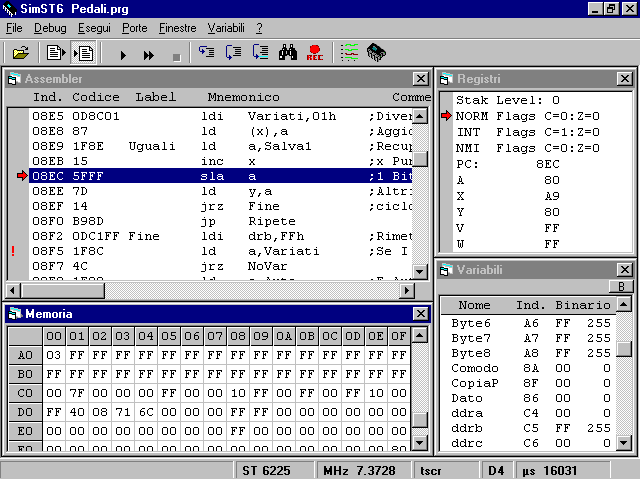Click the Binario column header in Variabili
640x480 pixels.
click(583, 305)
